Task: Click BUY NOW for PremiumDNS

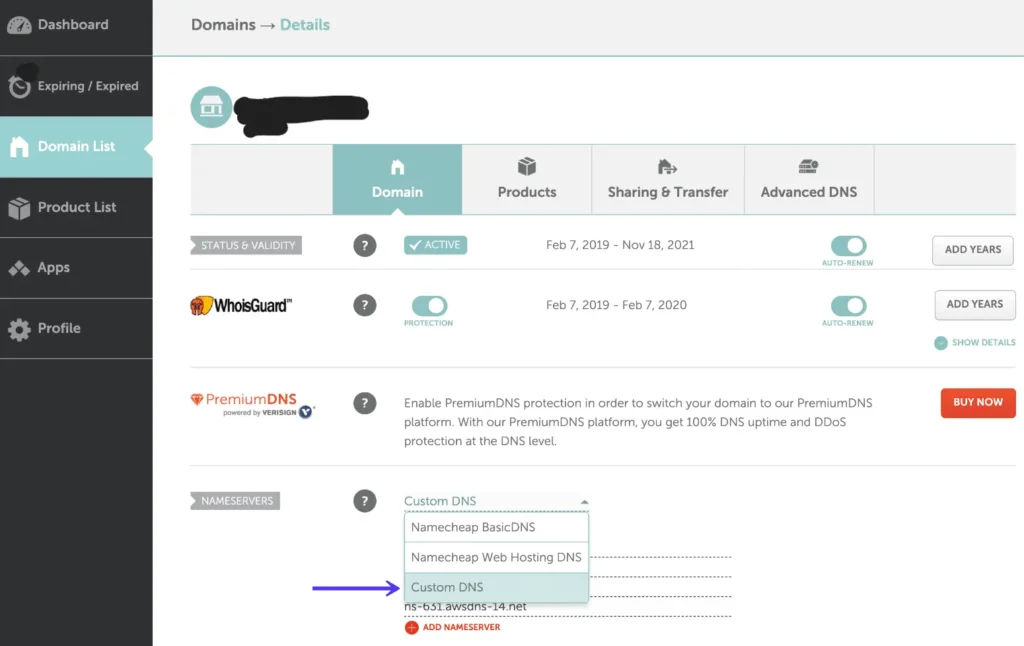Action: [977, 403]
